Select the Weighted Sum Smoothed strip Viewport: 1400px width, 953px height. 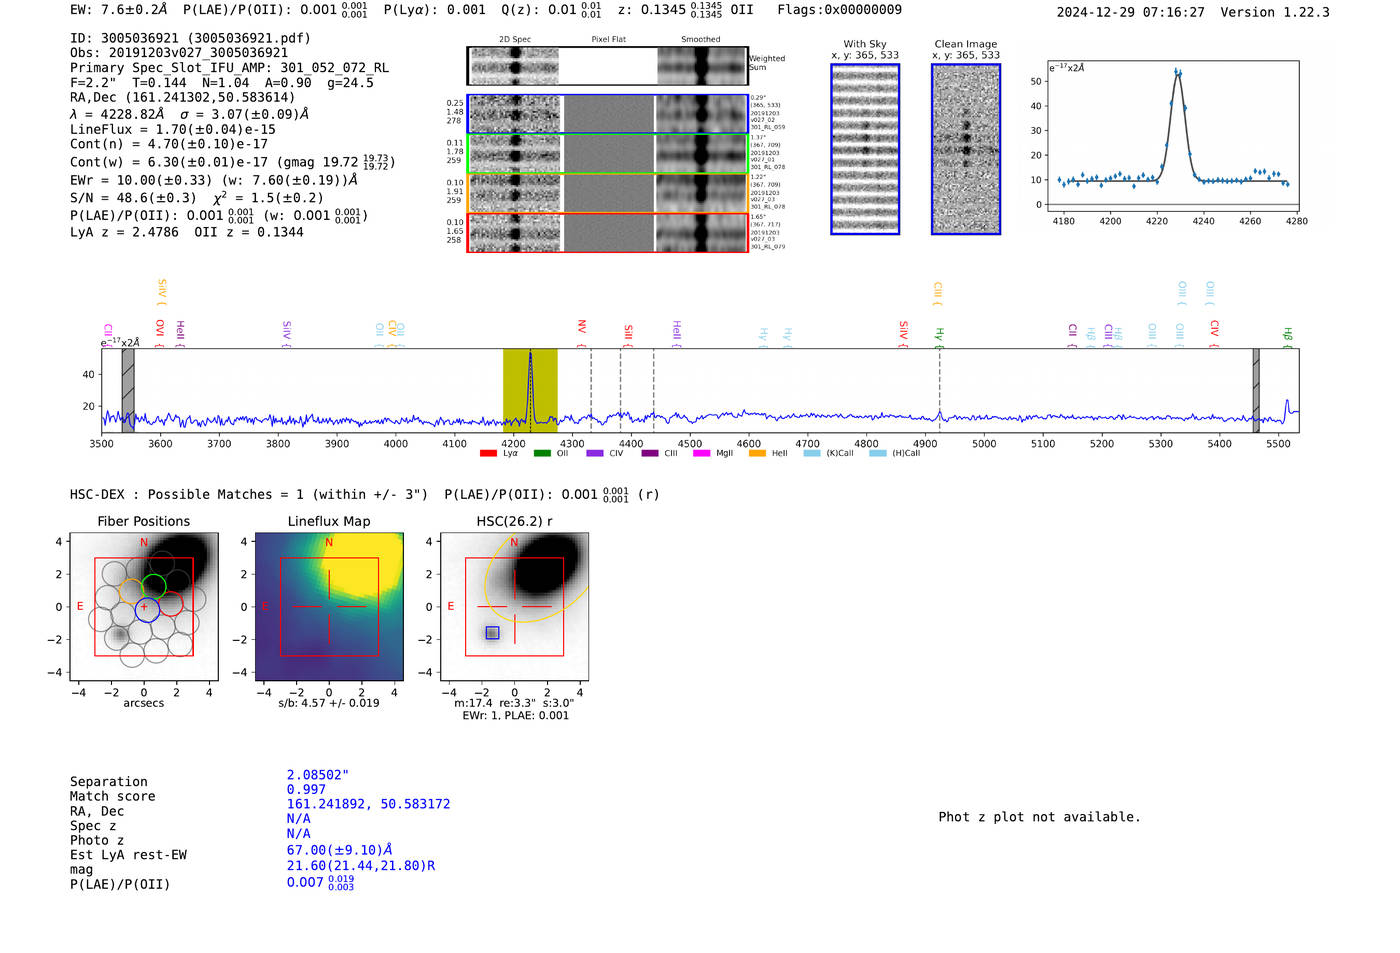click(702, 66)
